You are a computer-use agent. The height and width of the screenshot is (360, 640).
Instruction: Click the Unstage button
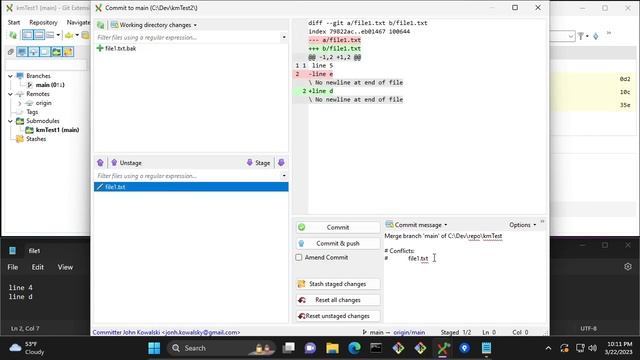click(x=126, y=163)
